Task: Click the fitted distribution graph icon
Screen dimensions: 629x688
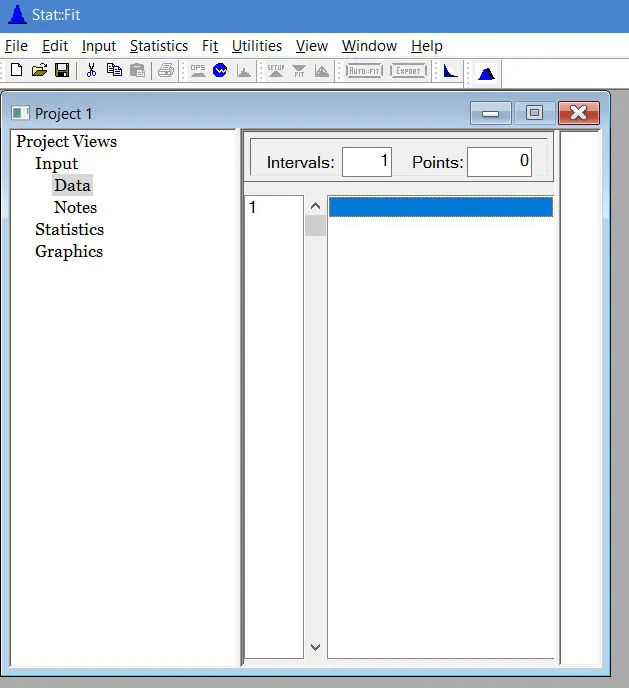Action: pyautogui.click(x=322, y=70)
